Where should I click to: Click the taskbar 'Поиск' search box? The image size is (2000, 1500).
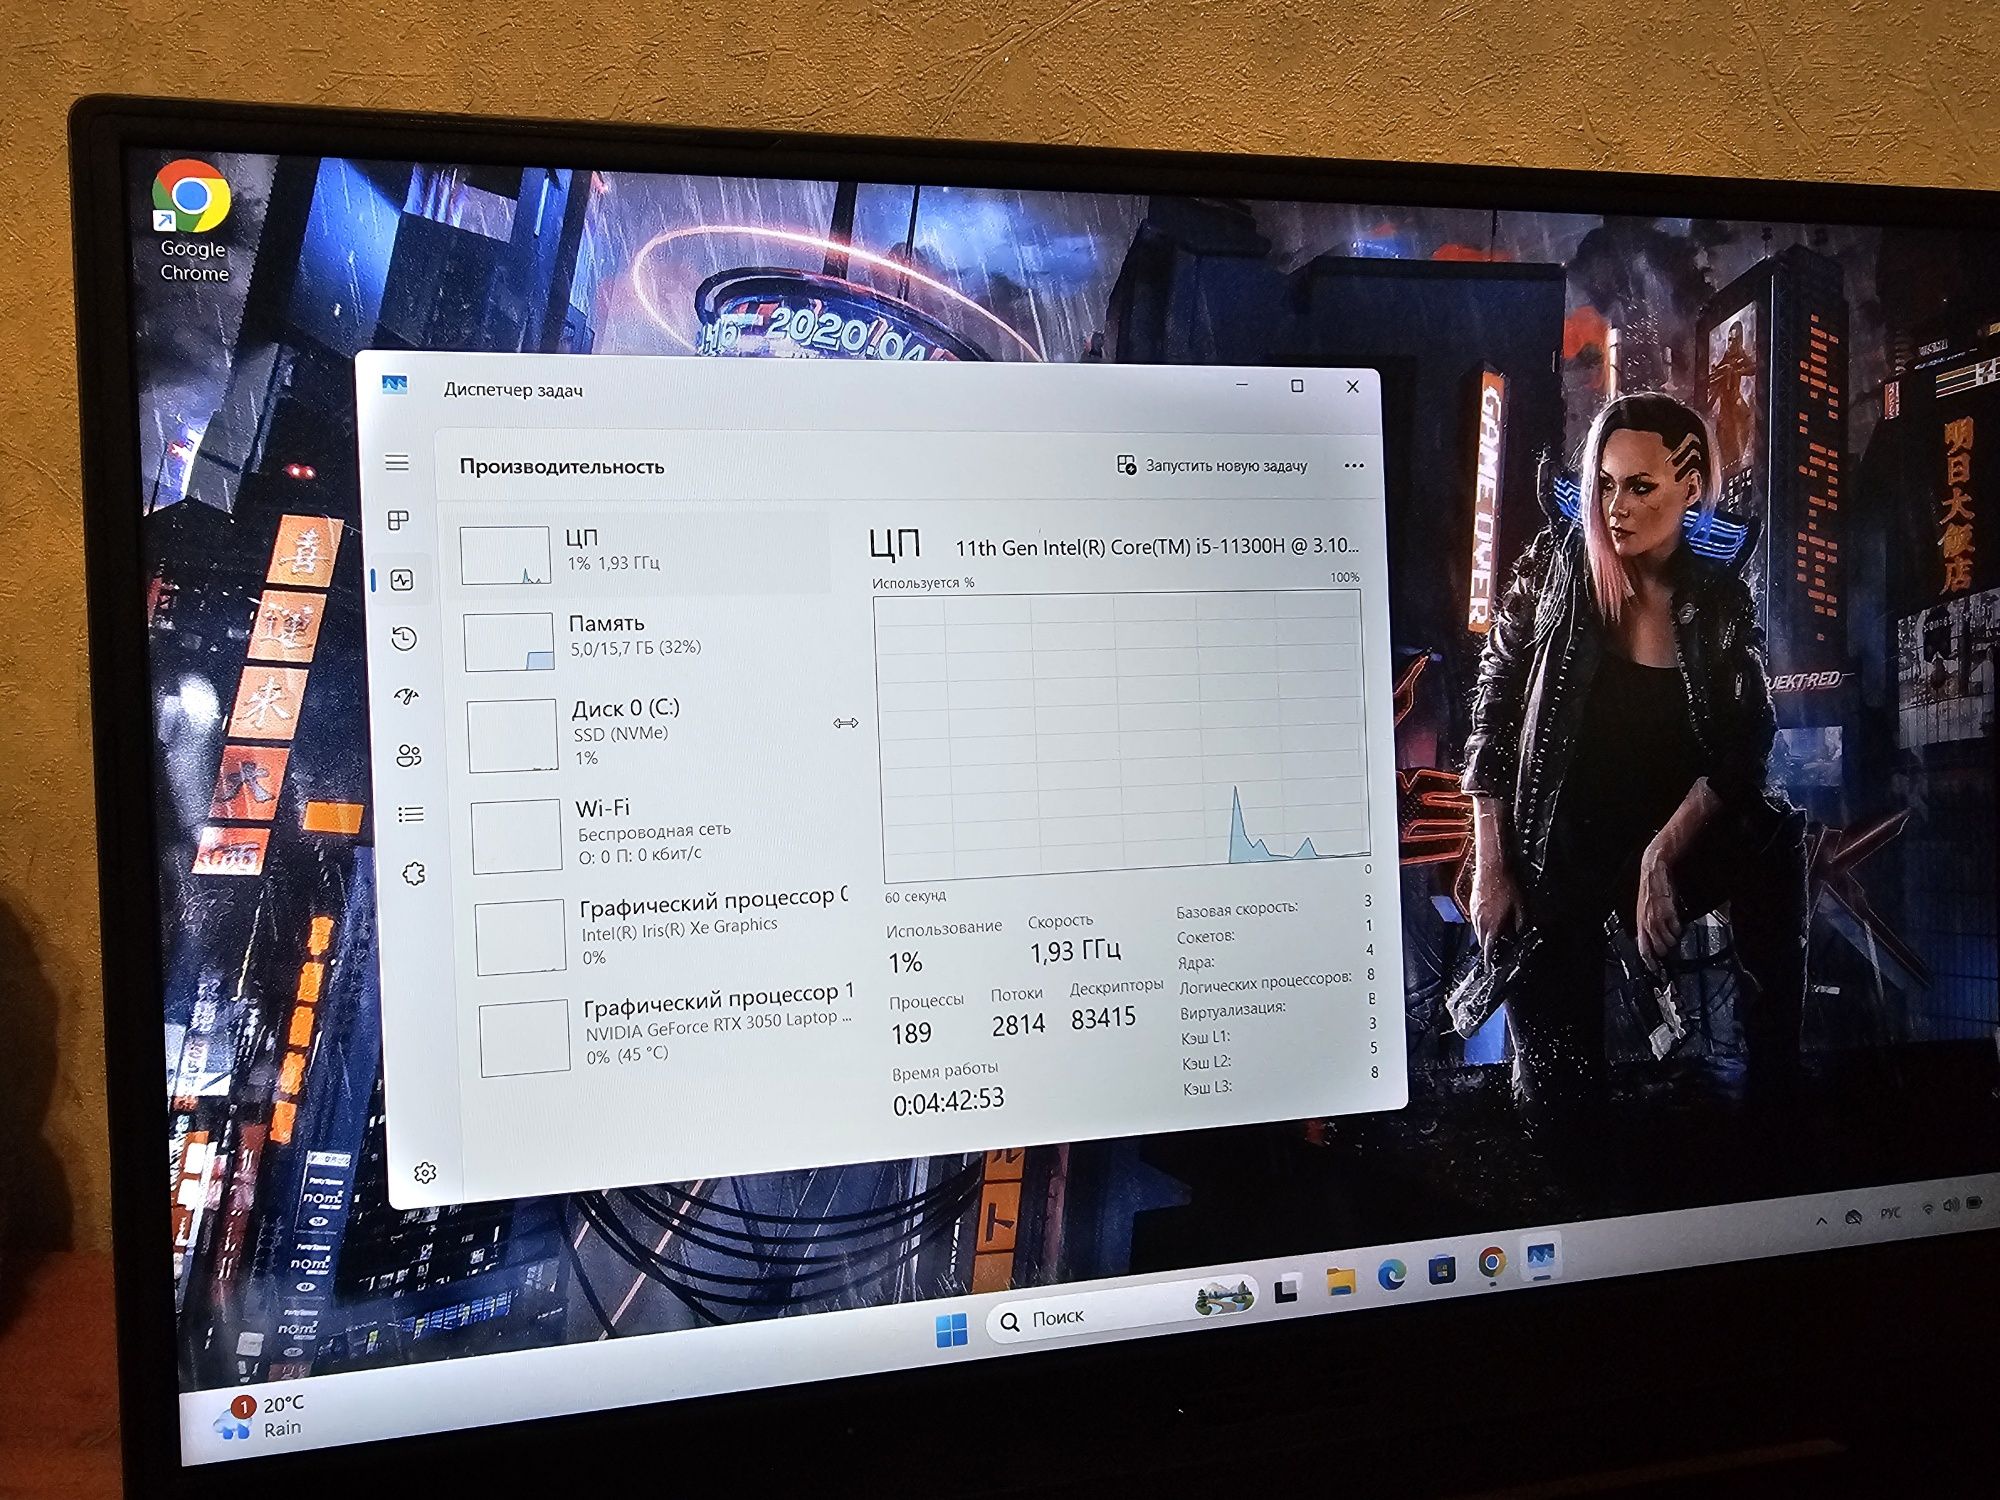tap(1121, 1311)
